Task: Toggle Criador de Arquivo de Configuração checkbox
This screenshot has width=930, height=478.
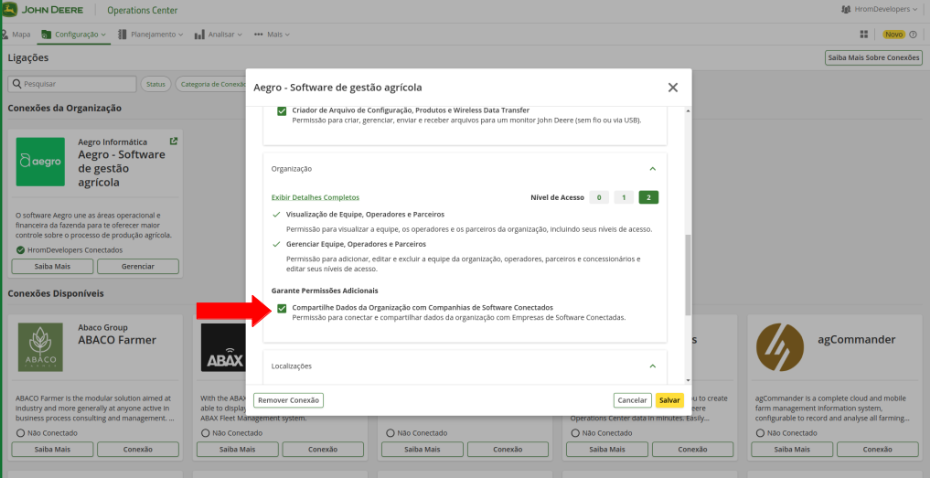Action: [282, 110]
